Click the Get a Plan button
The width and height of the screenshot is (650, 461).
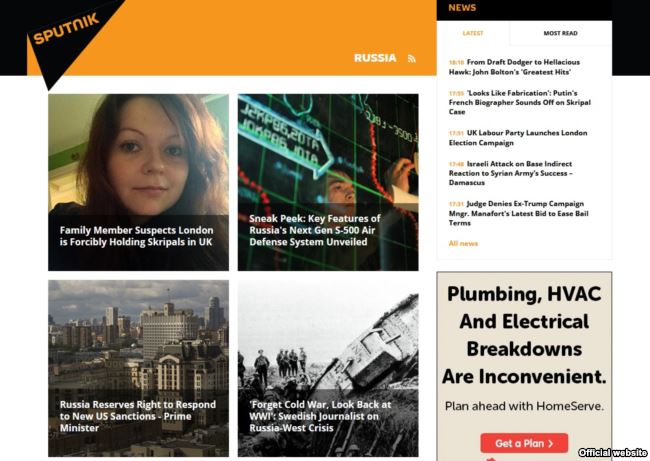(x=524, y=443)
